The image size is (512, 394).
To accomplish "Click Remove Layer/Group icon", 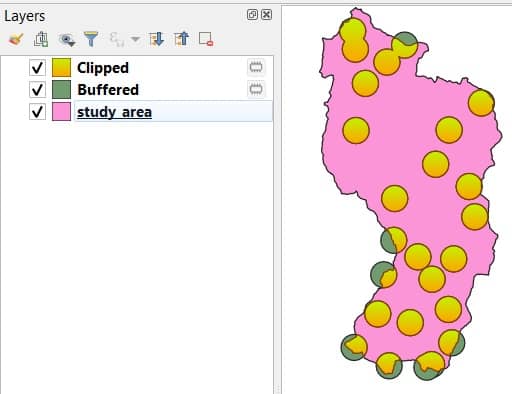I will [x=206, y=39].
